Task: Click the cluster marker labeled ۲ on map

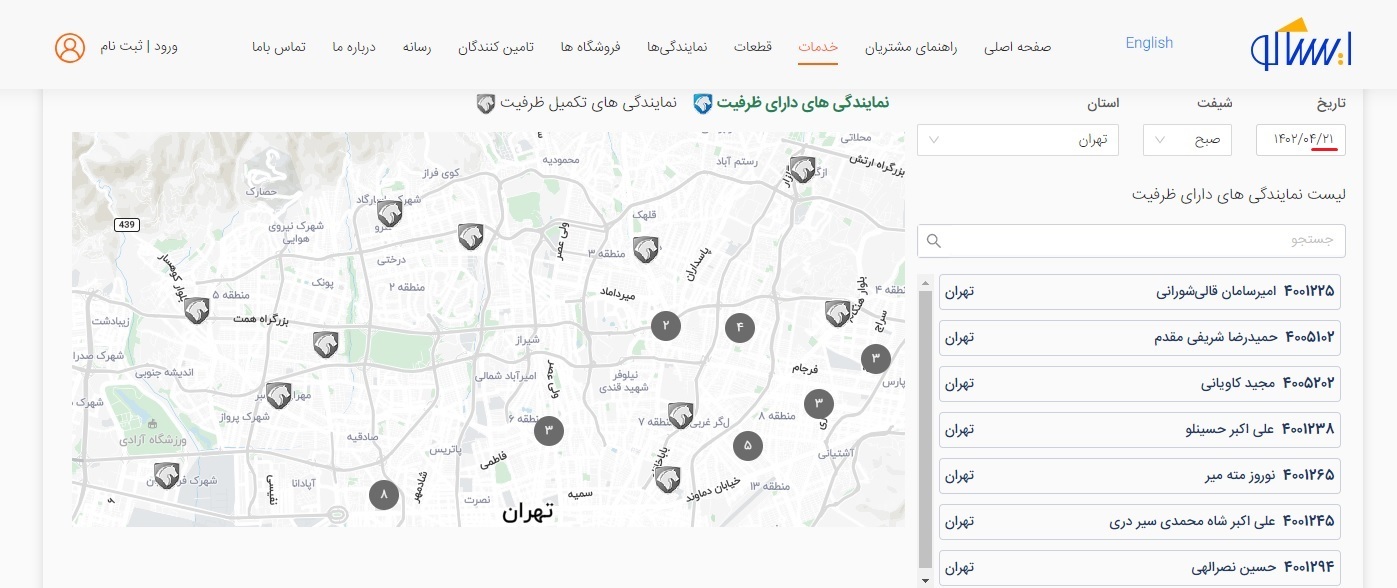Action: point(666,326)
